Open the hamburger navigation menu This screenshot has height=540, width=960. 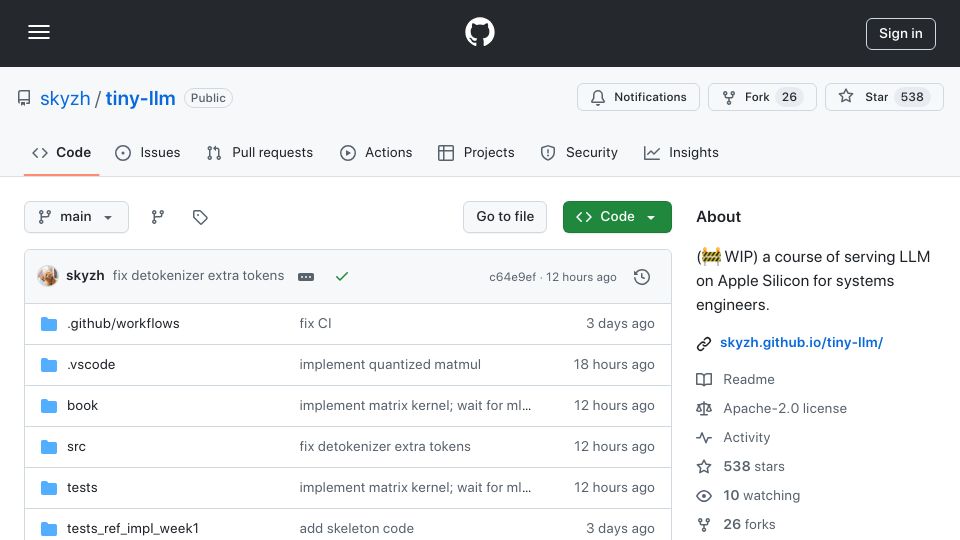(39, 32)
